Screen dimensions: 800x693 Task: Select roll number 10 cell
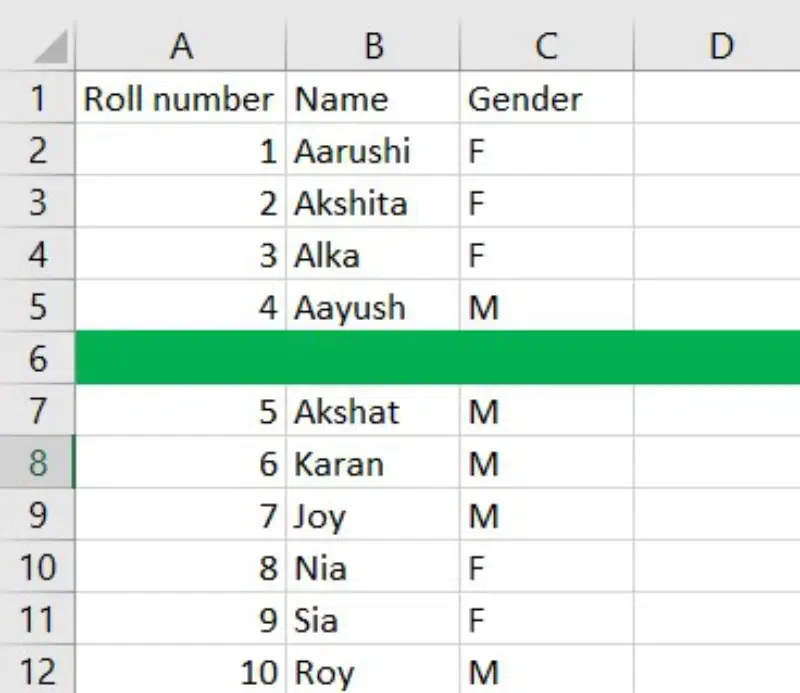click(181, 672)
